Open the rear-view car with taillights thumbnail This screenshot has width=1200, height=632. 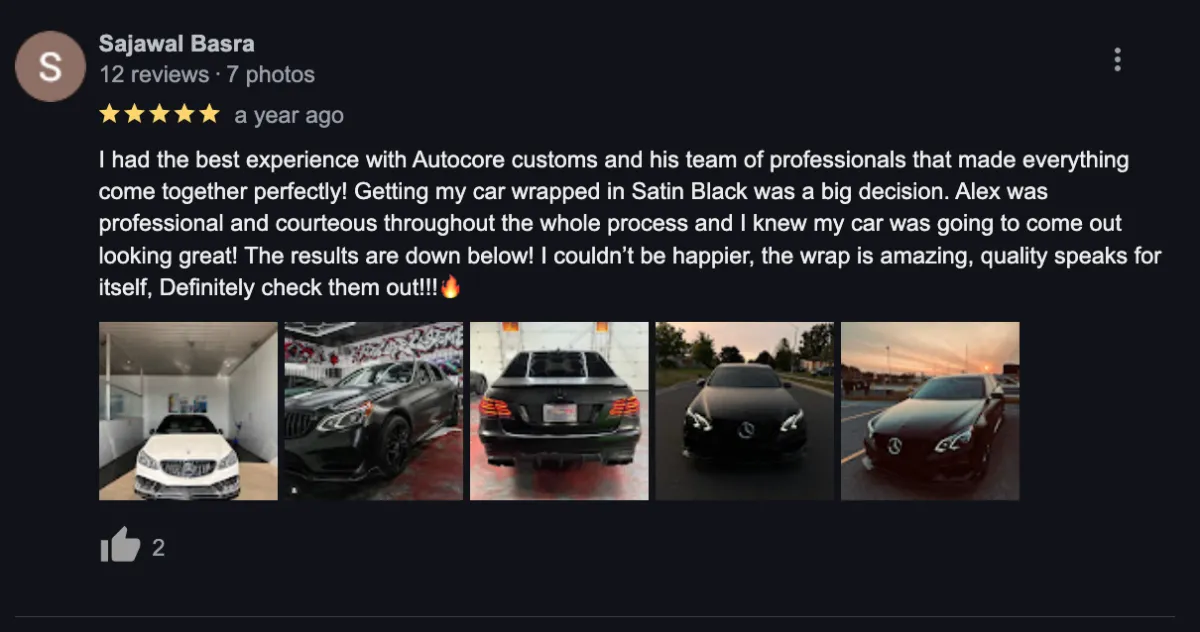pos(559,411)
